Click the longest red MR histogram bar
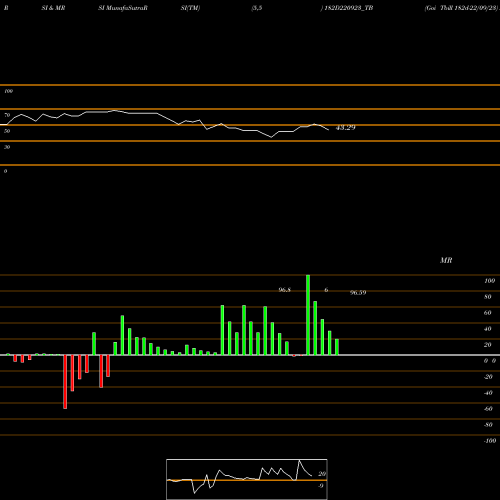 (65, 382)
